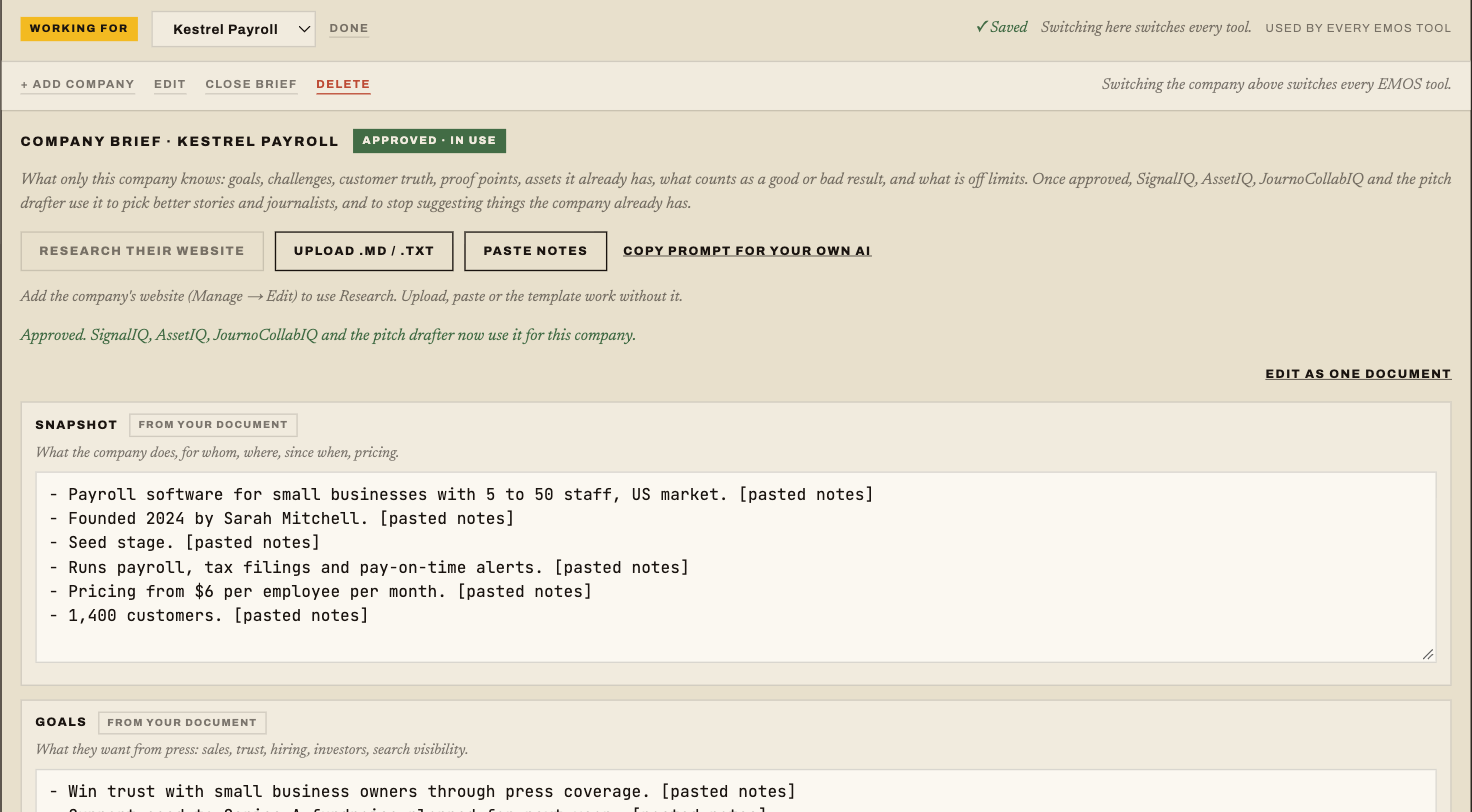Screen dimensions: 1472x812
Task: Click the dropdown chevron beside Kestrel Payroll
Action: [x=304, y=29]
